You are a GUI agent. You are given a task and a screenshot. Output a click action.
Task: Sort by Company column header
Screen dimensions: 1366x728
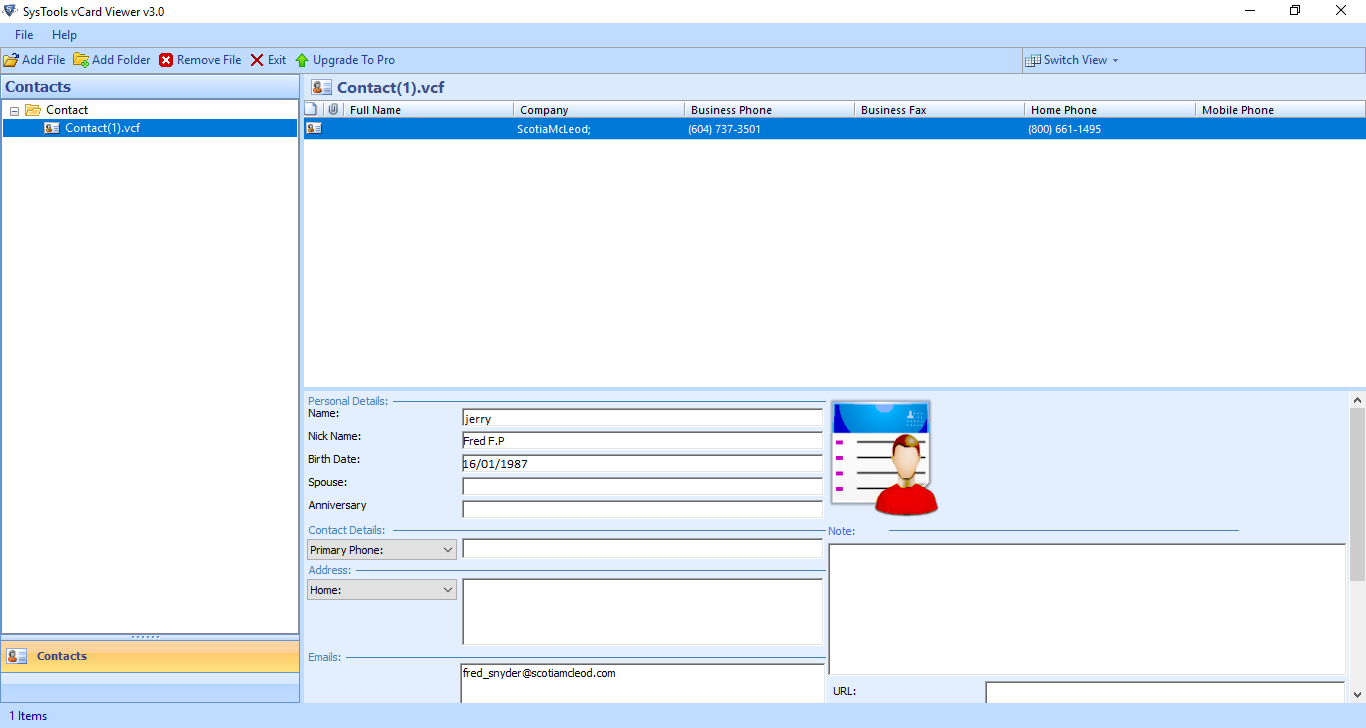[x=599, y=110]
